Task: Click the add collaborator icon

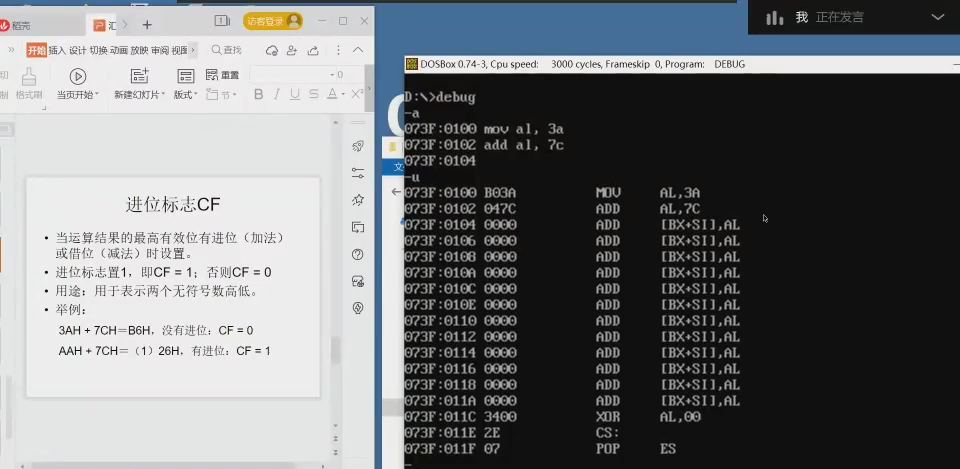Action: click(292, 50)
